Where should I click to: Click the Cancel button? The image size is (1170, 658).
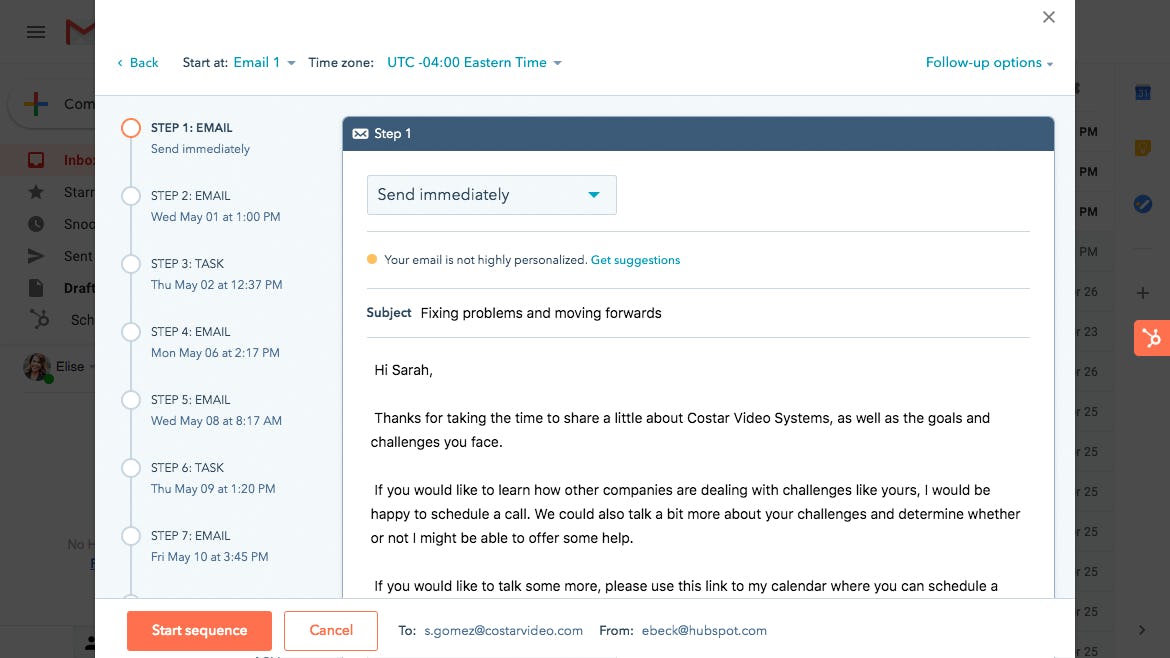(x=331, y=631)
